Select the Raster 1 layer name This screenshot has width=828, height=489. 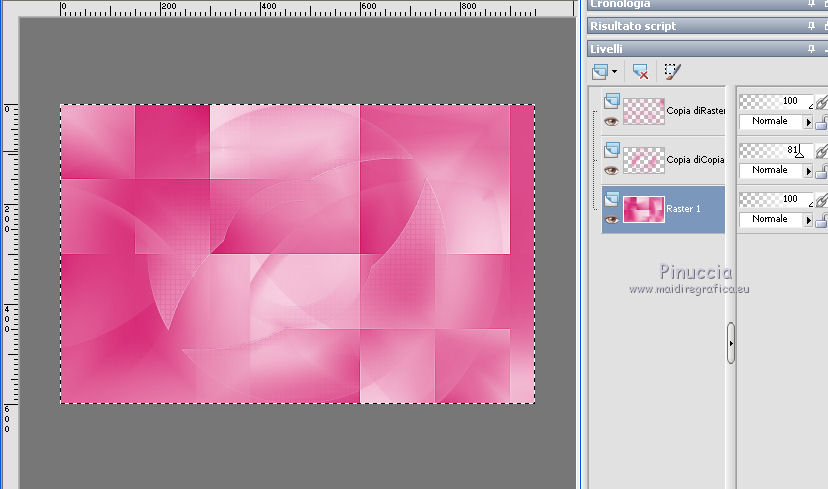coord(683,209)
